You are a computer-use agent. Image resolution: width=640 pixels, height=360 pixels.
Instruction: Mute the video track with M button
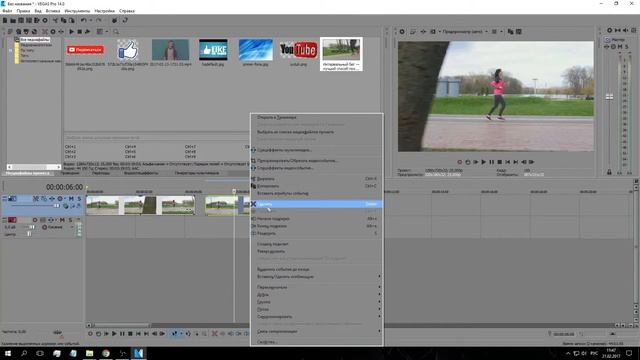(71, 199)
